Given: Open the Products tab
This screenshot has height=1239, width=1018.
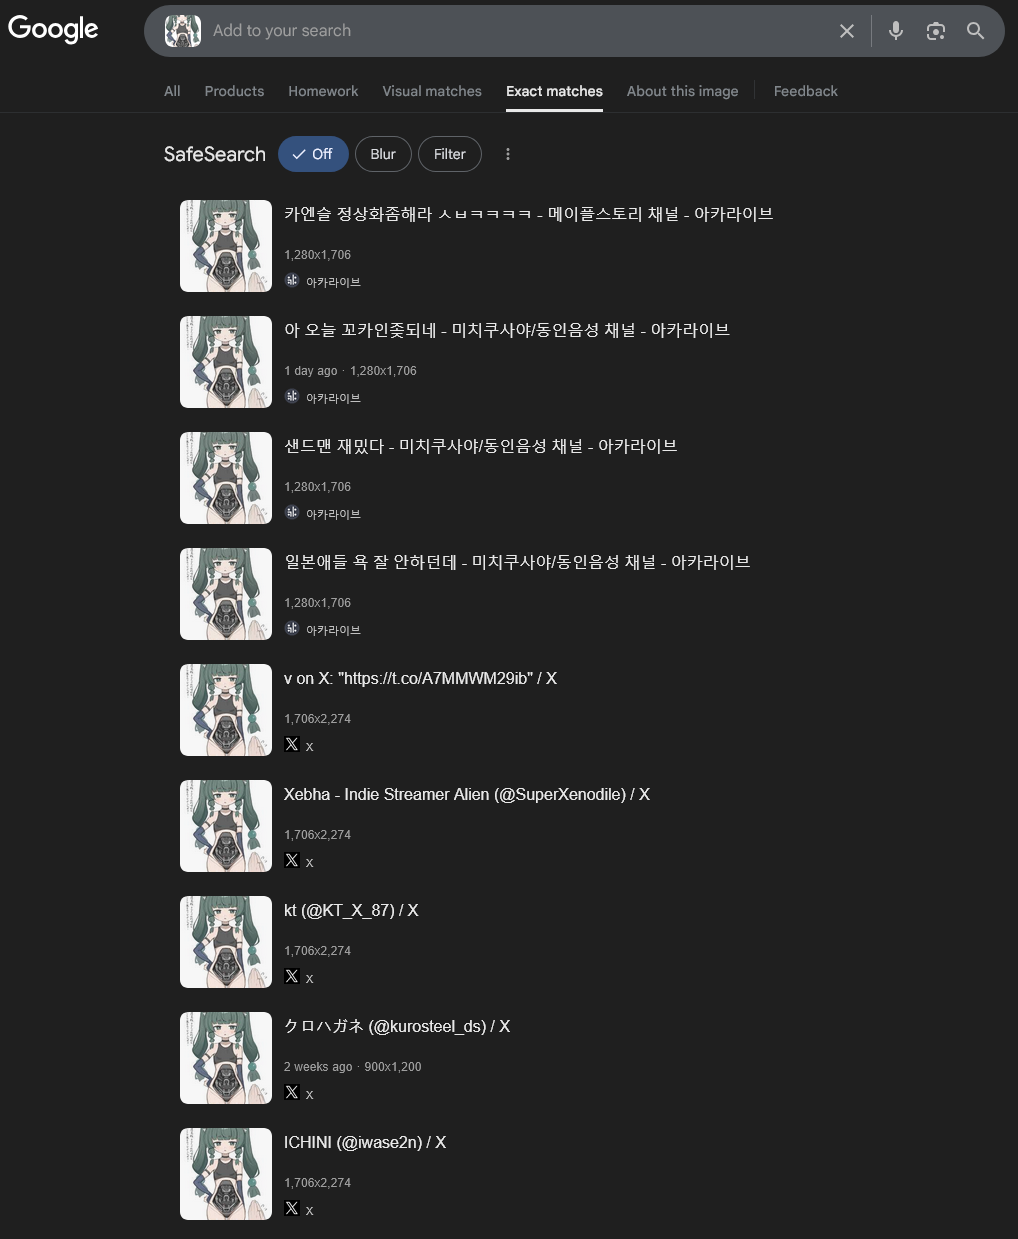Looking at the screenshot, I should pyautogui.click(x=234, y=91).
